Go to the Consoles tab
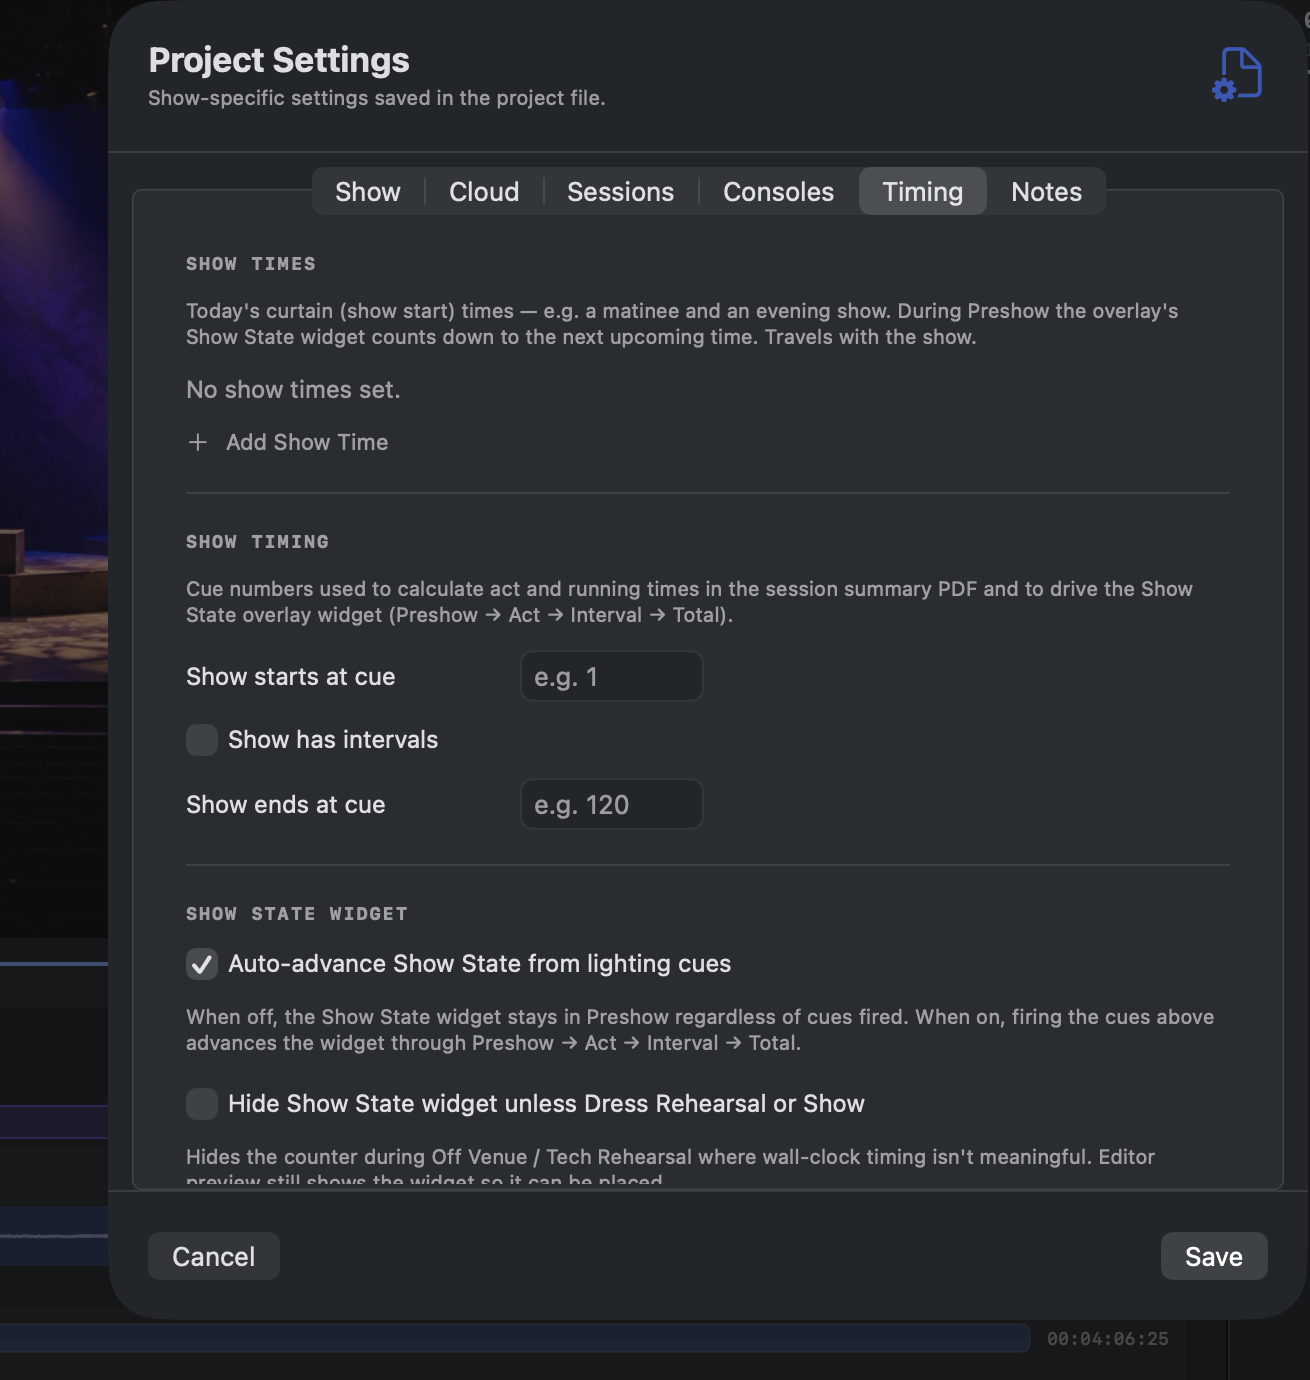This screenshot has height=1380, width=1310. pos(778,191)
